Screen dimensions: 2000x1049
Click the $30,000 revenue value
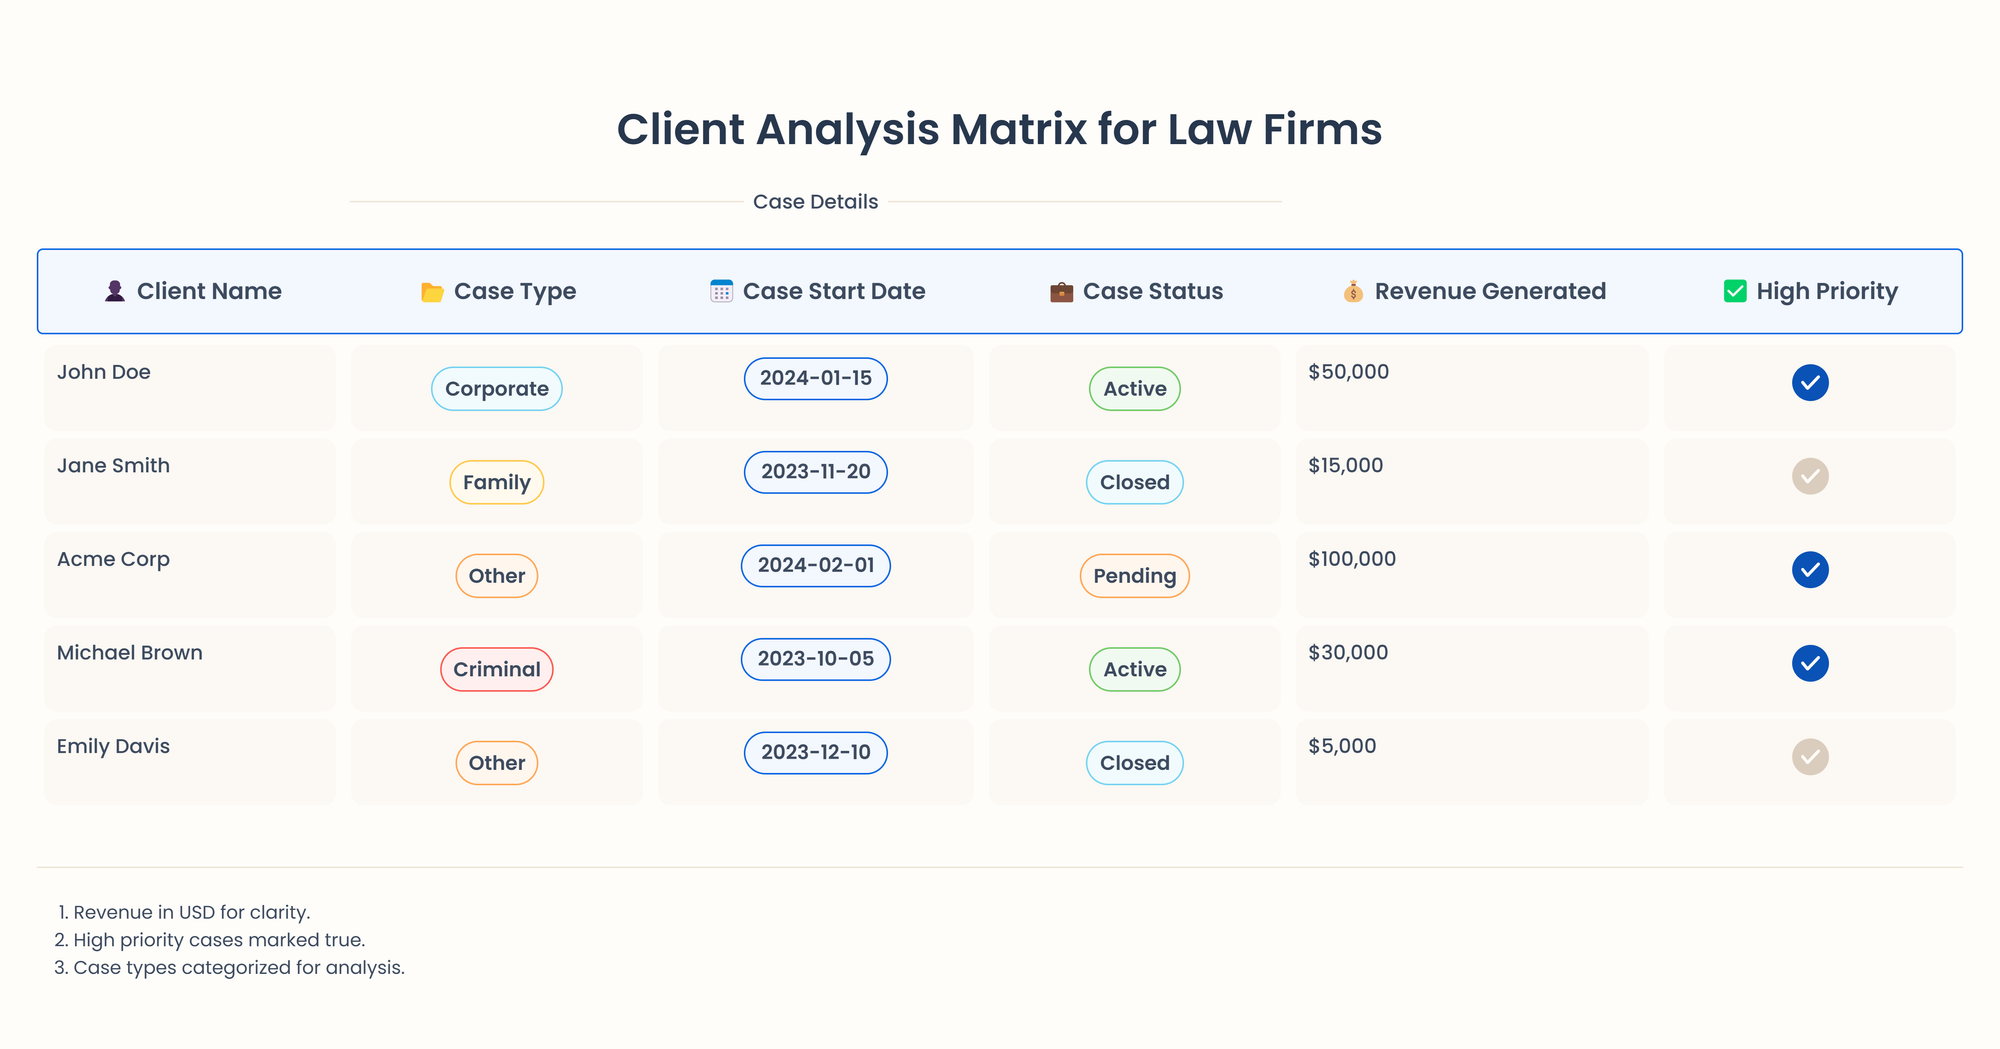(x=1348, y=652)
